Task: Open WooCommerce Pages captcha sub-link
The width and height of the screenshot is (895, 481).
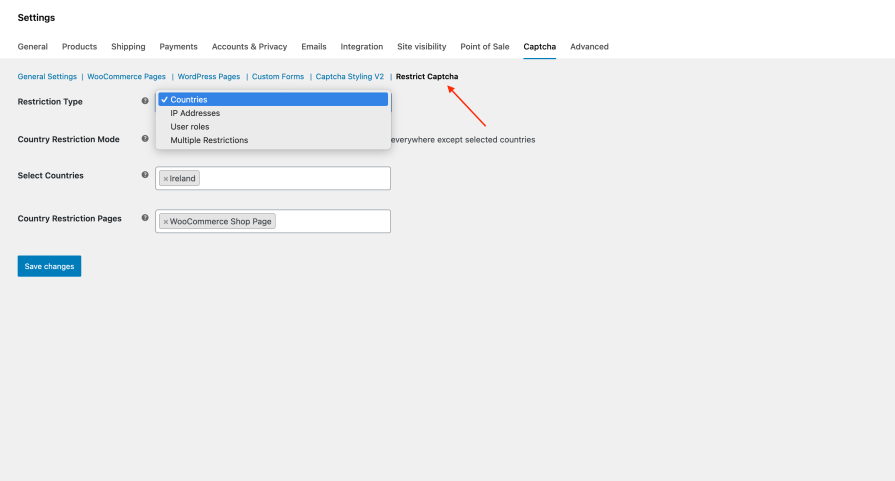Action: pyautogui.click(x=126, y=76)
